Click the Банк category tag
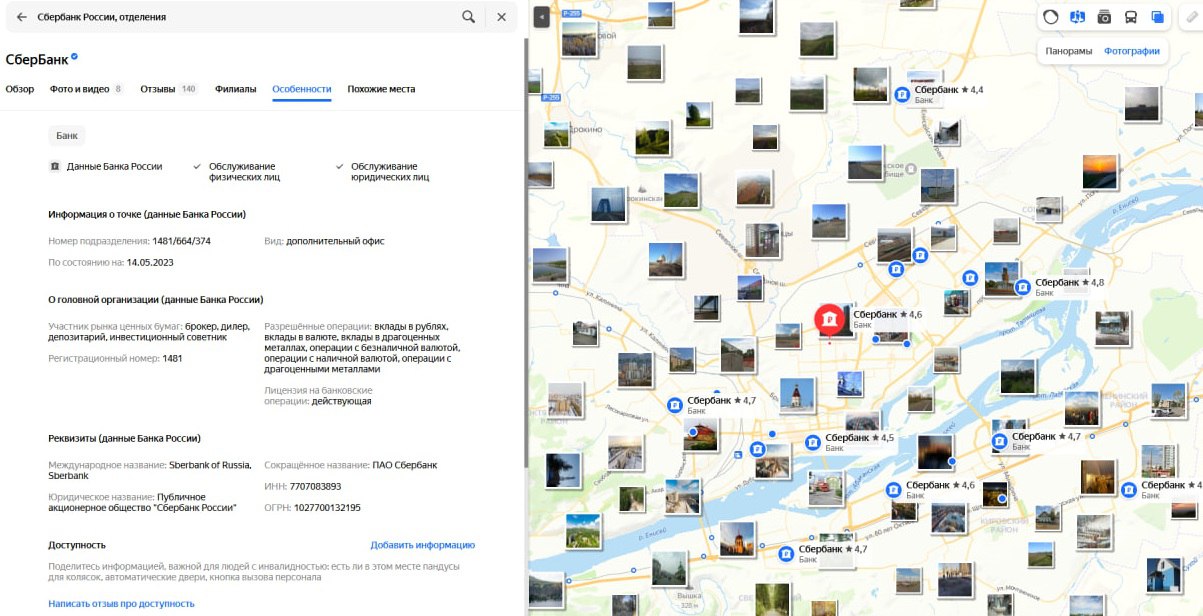This screenshot has height=616, width=1203. tap(67, 136)
